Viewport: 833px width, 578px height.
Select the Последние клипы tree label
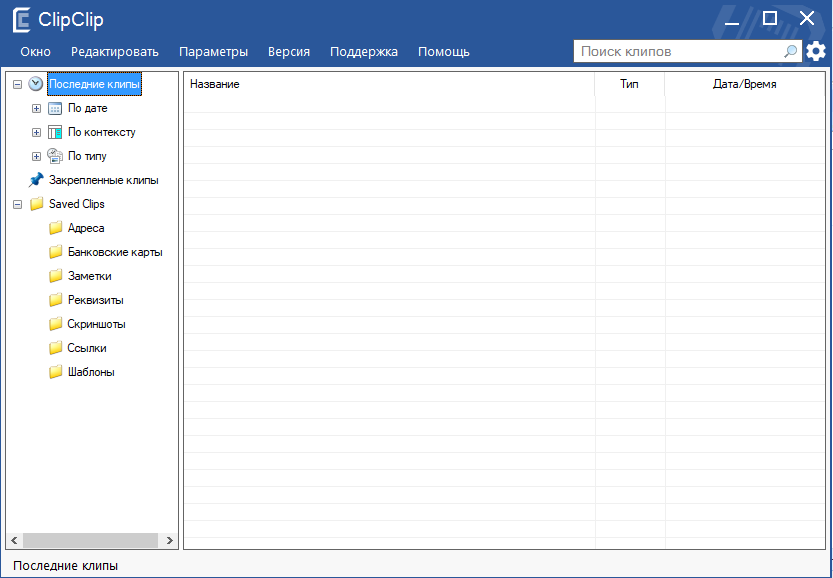click(95, 84)
